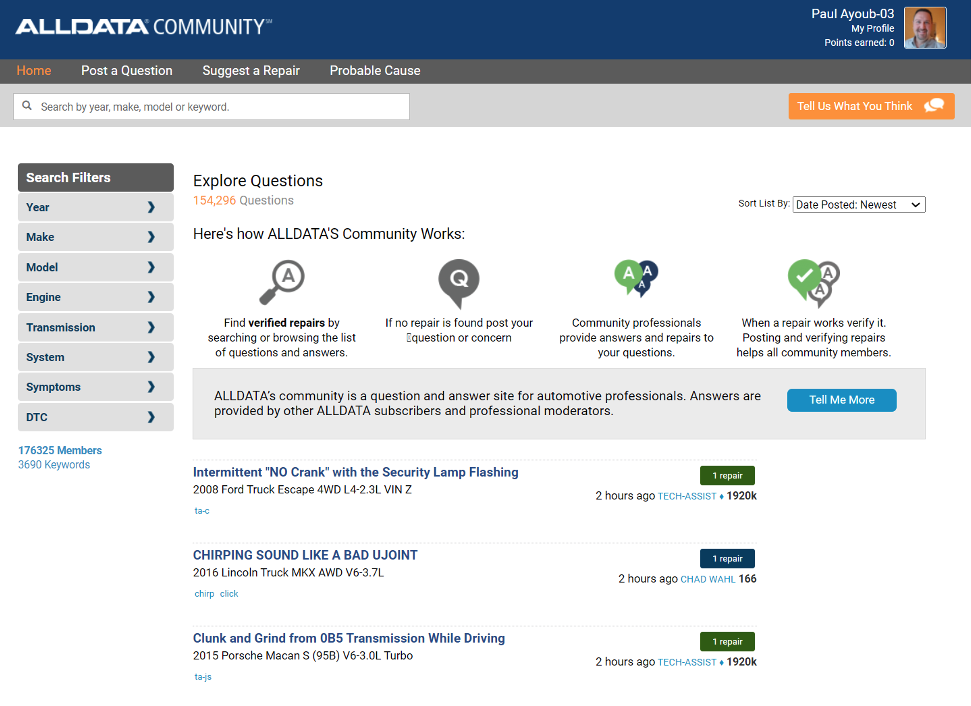Image resolution: width=971 pixels, height=706 pixels.
Task: Click the Tell Us What You Think button
Action: click(871, 106)
